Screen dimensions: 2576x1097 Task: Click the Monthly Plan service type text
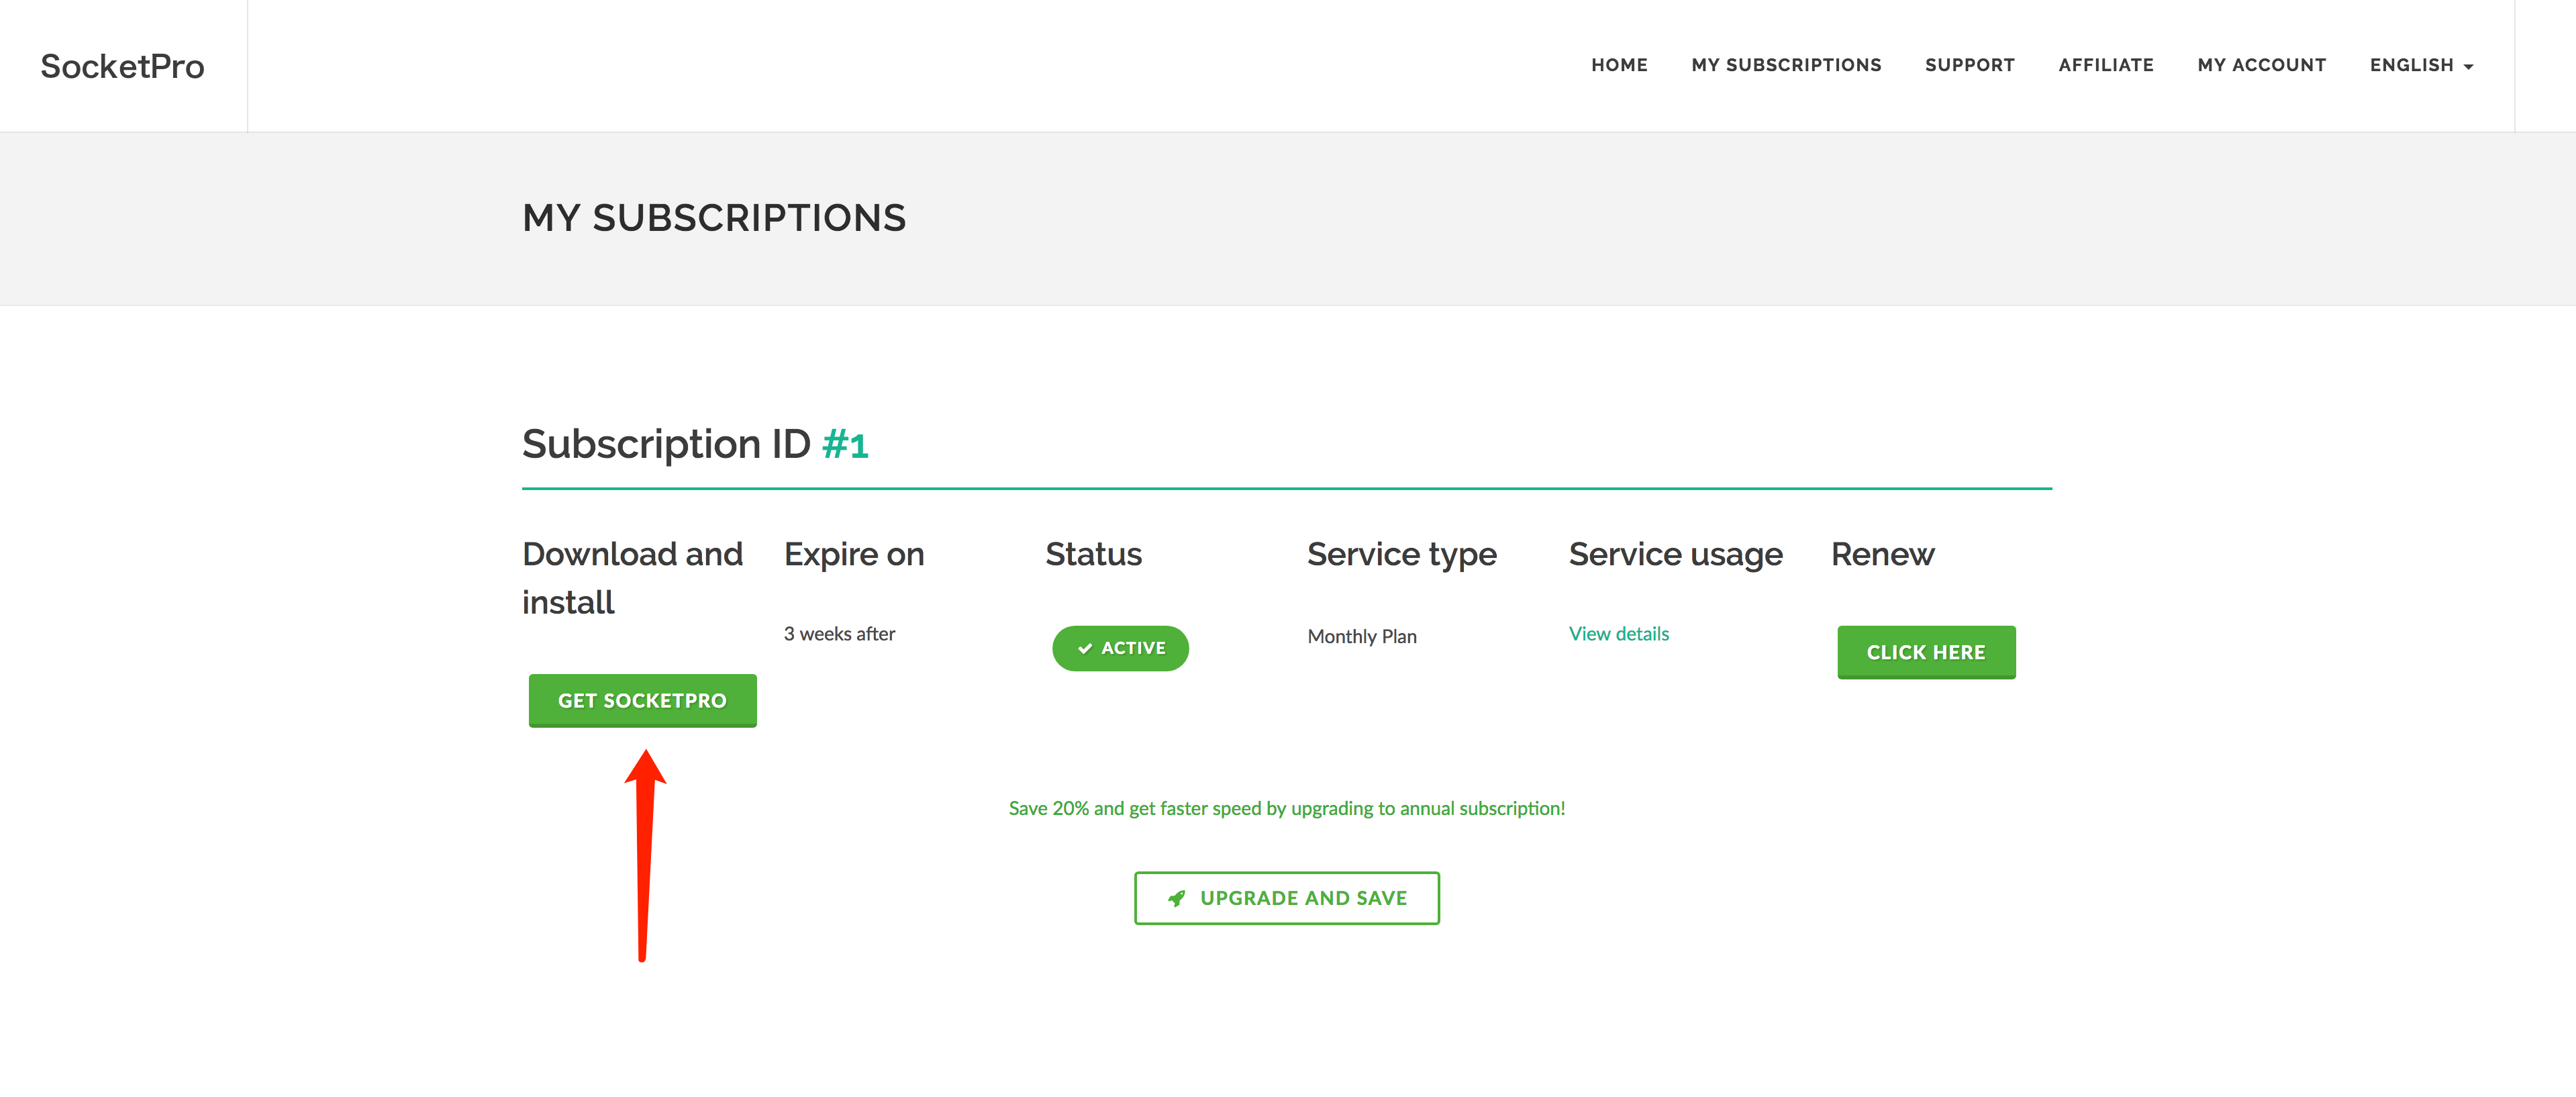coord(1361,637)
